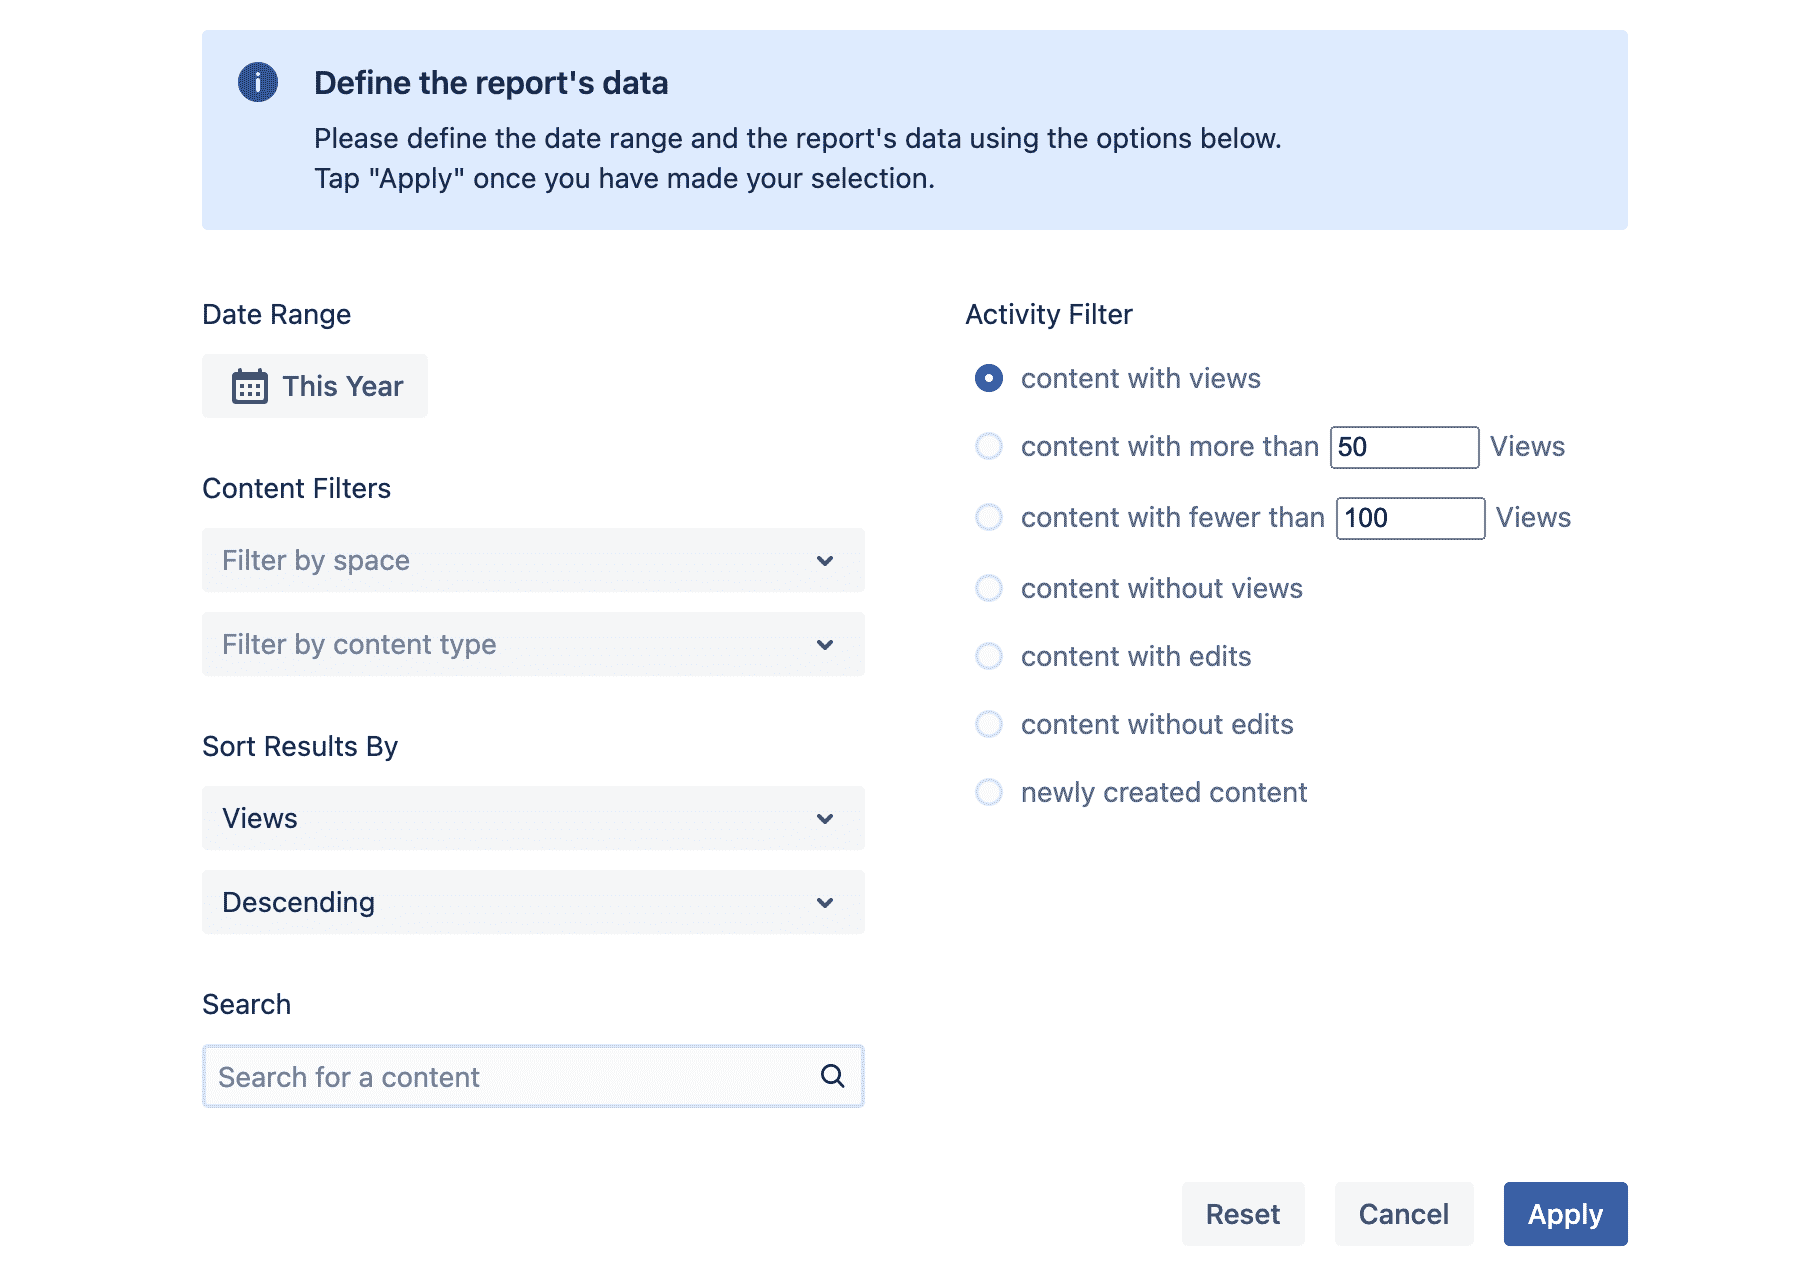Click the 'Search for a content' field
1820x1278 pixels.
500,1076
